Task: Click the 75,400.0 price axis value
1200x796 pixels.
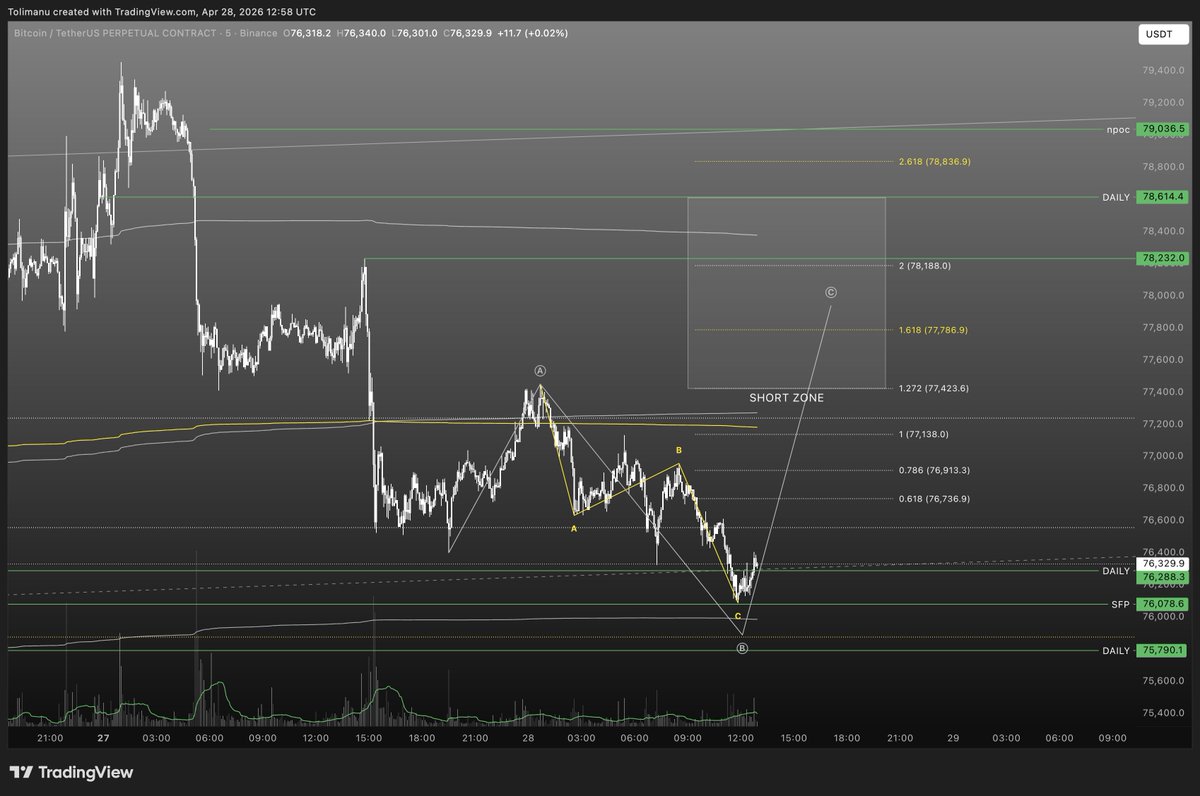Action: pyautogui.click(x=1162, y=713)
